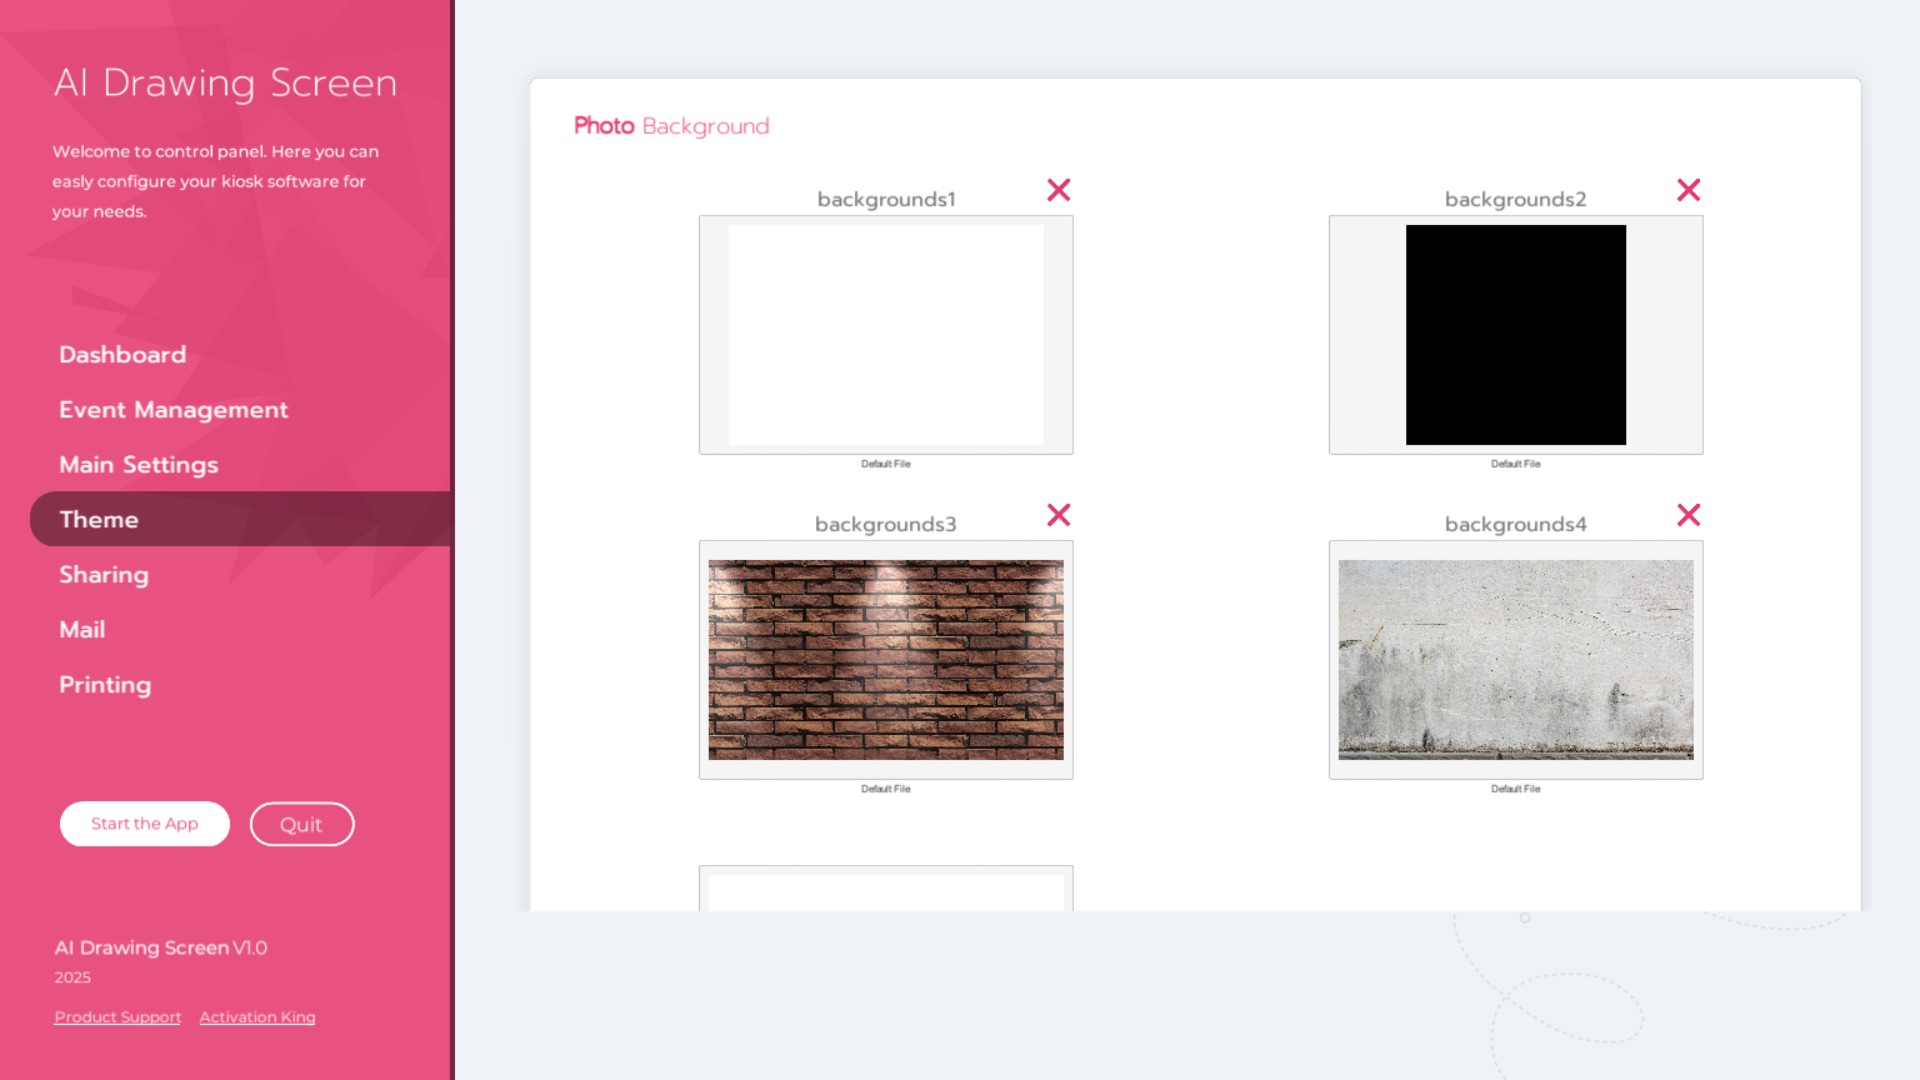Navigate to Sharing settings

tap(103, 574)
